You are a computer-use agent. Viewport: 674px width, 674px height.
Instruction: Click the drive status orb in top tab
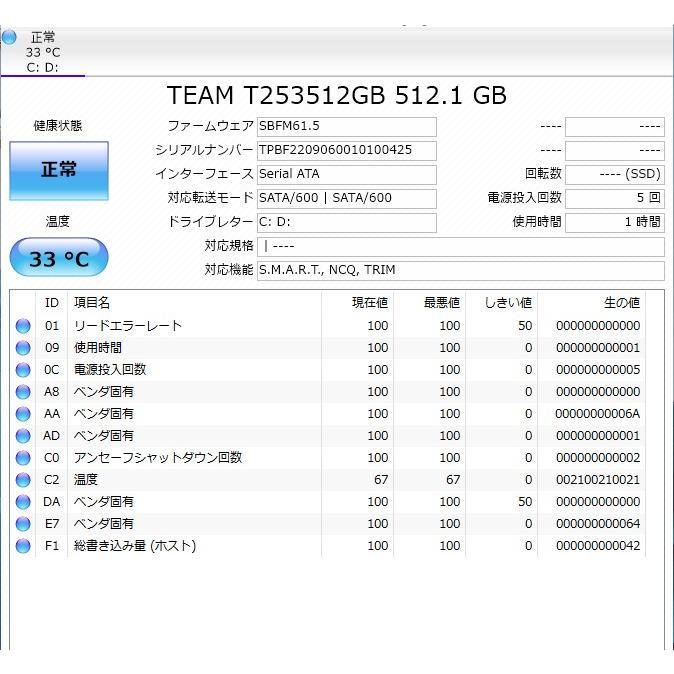(x=9, y=38)
